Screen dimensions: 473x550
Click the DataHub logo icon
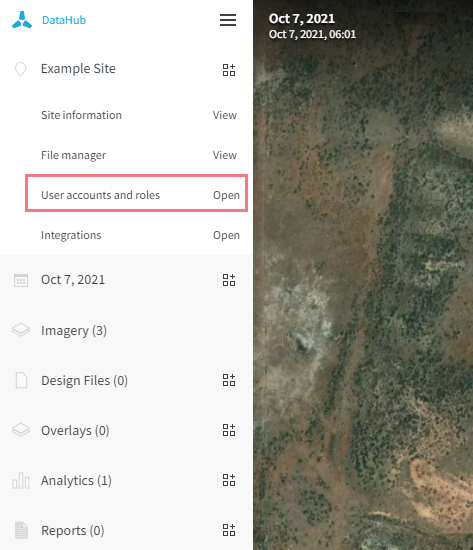coord(22,20)
